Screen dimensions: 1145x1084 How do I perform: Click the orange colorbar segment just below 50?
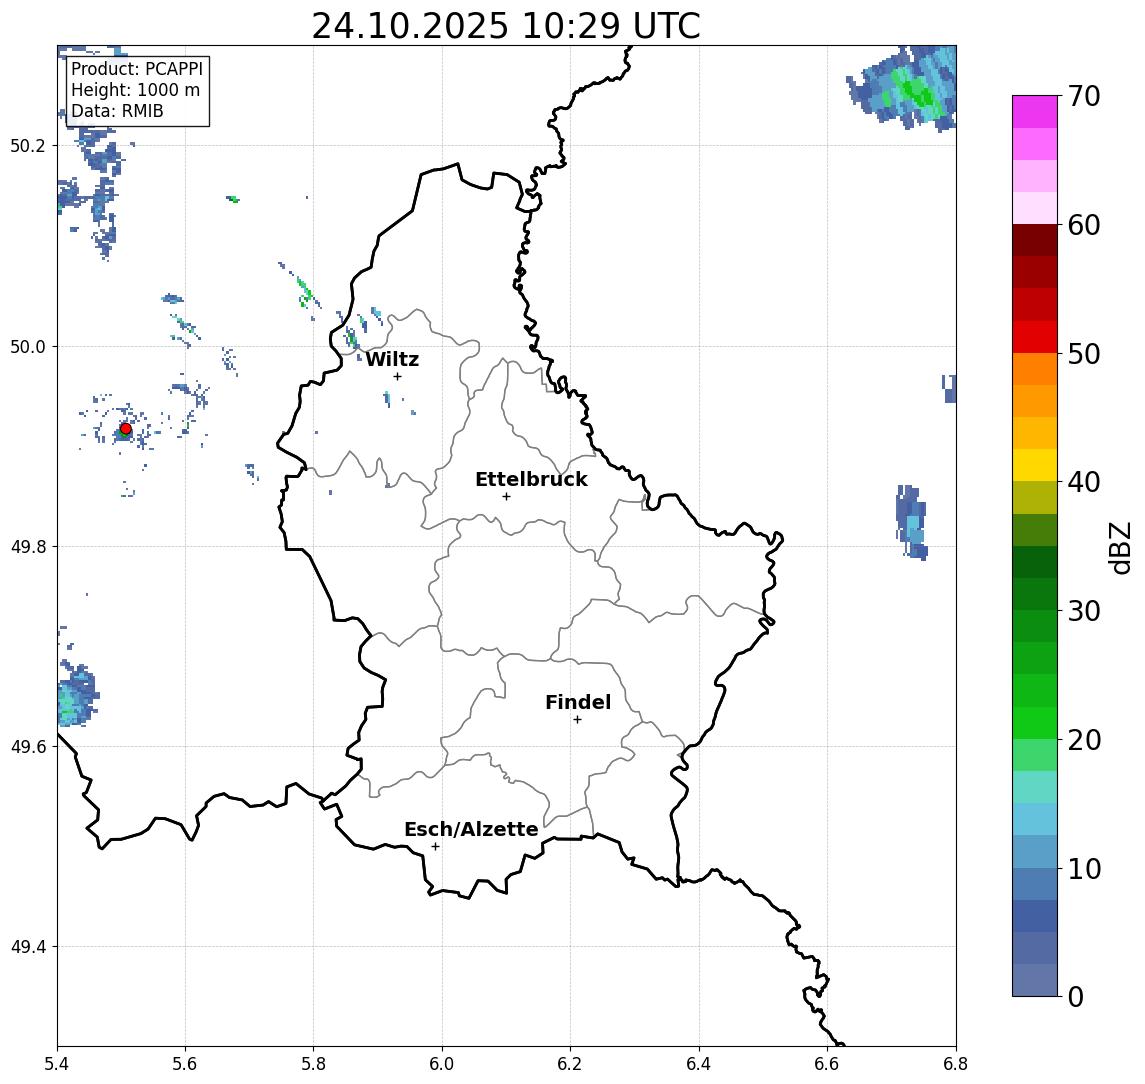click(1035, 369)
